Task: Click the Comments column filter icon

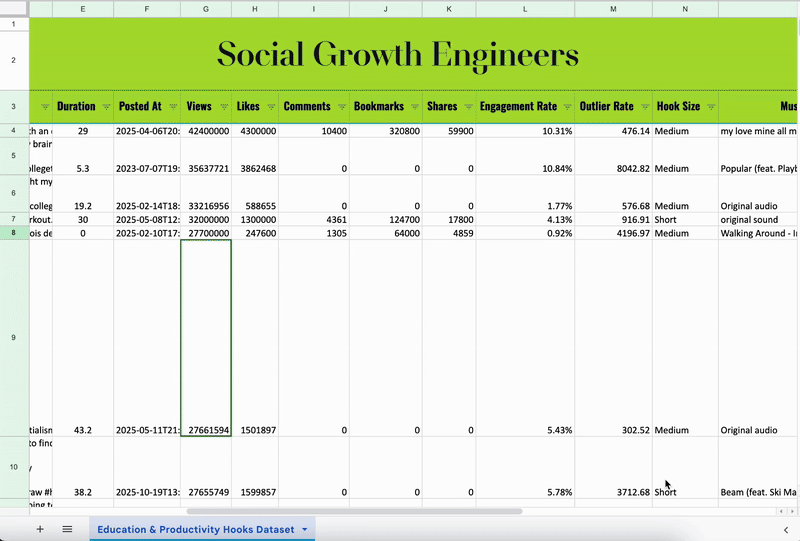Action: [x=340, y=107]
